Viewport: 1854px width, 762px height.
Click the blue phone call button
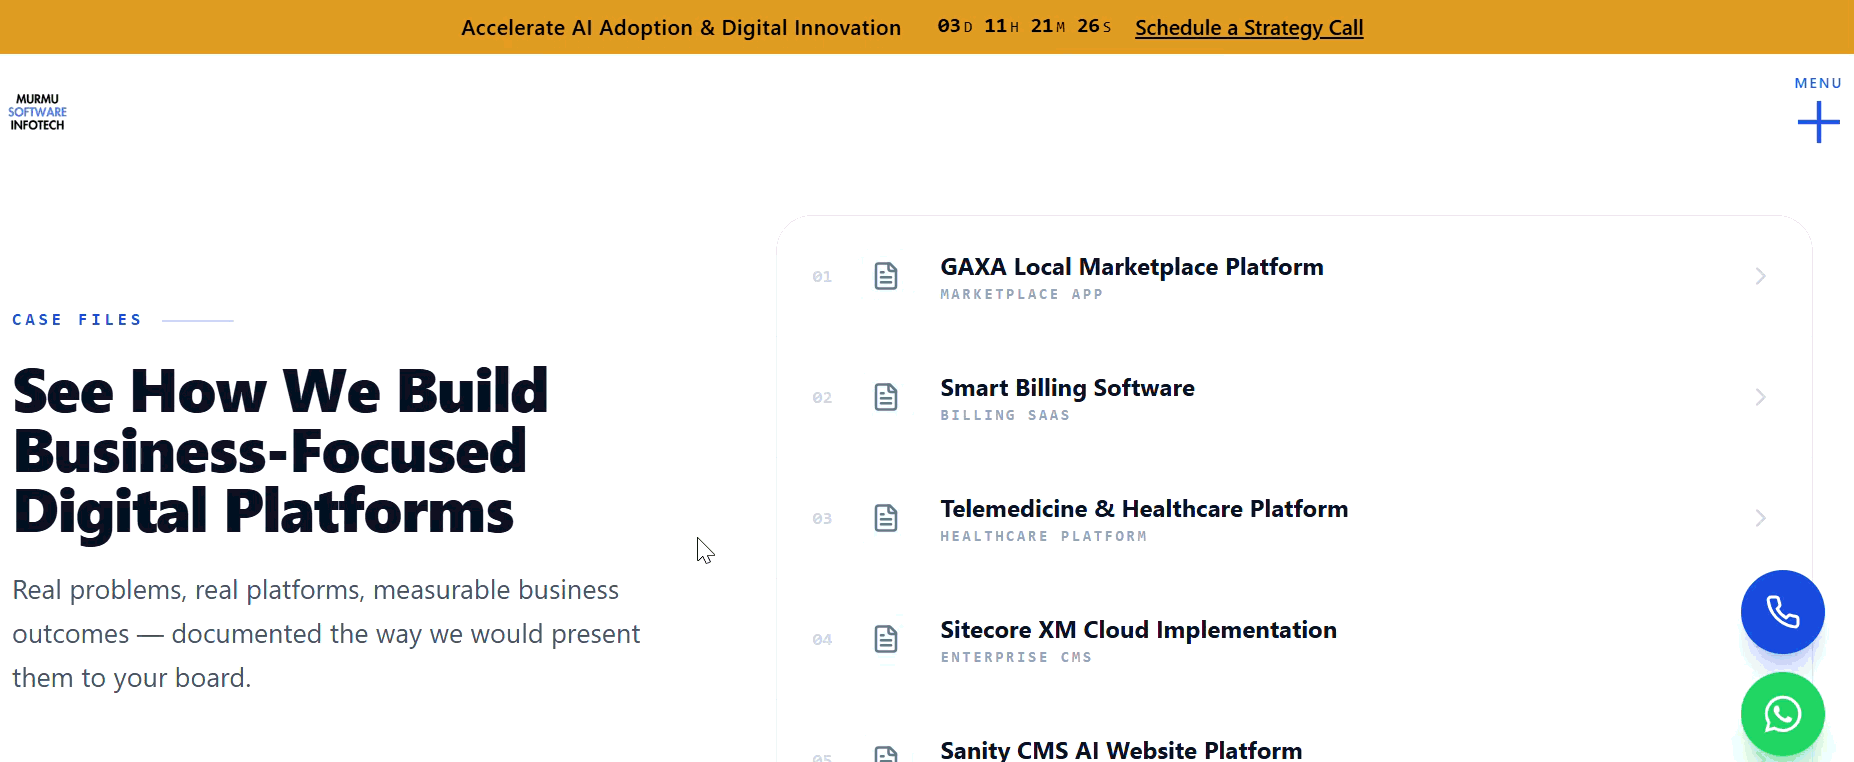1782,612
